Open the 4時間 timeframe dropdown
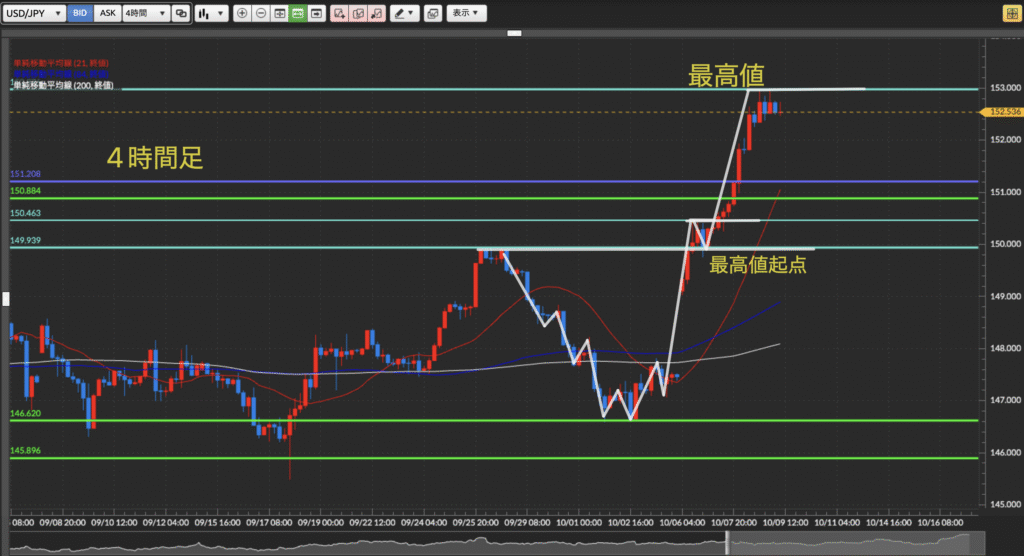1024x556 pixels. click(145, 14)
